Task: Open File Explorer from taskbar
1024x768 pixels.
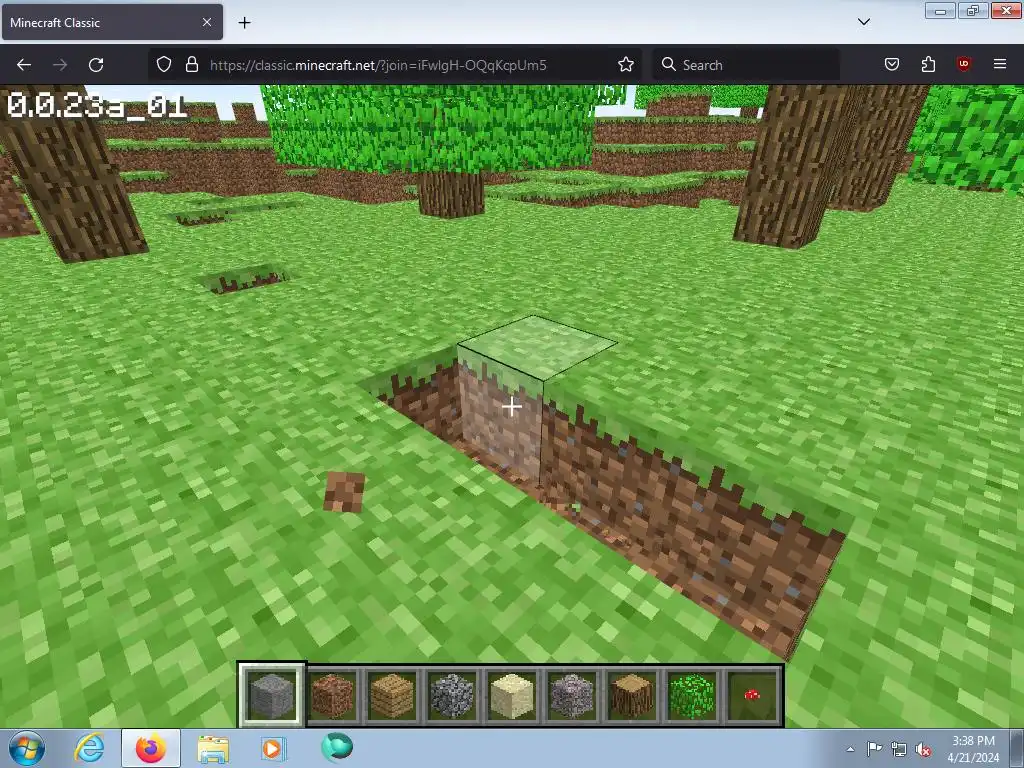Action: (x=213, y=748)
